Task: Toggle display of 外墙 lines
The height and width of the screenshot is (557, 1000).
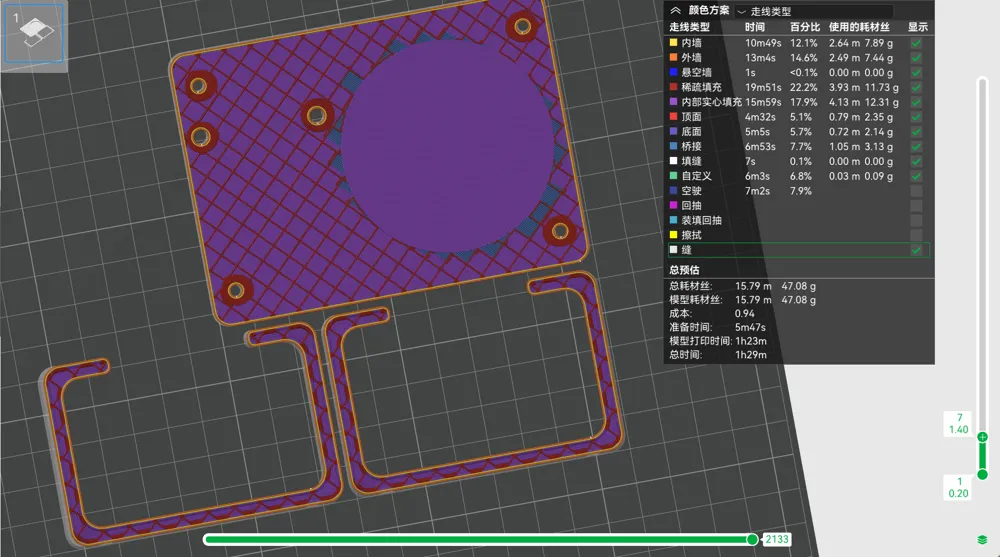Action: point(916,58)
